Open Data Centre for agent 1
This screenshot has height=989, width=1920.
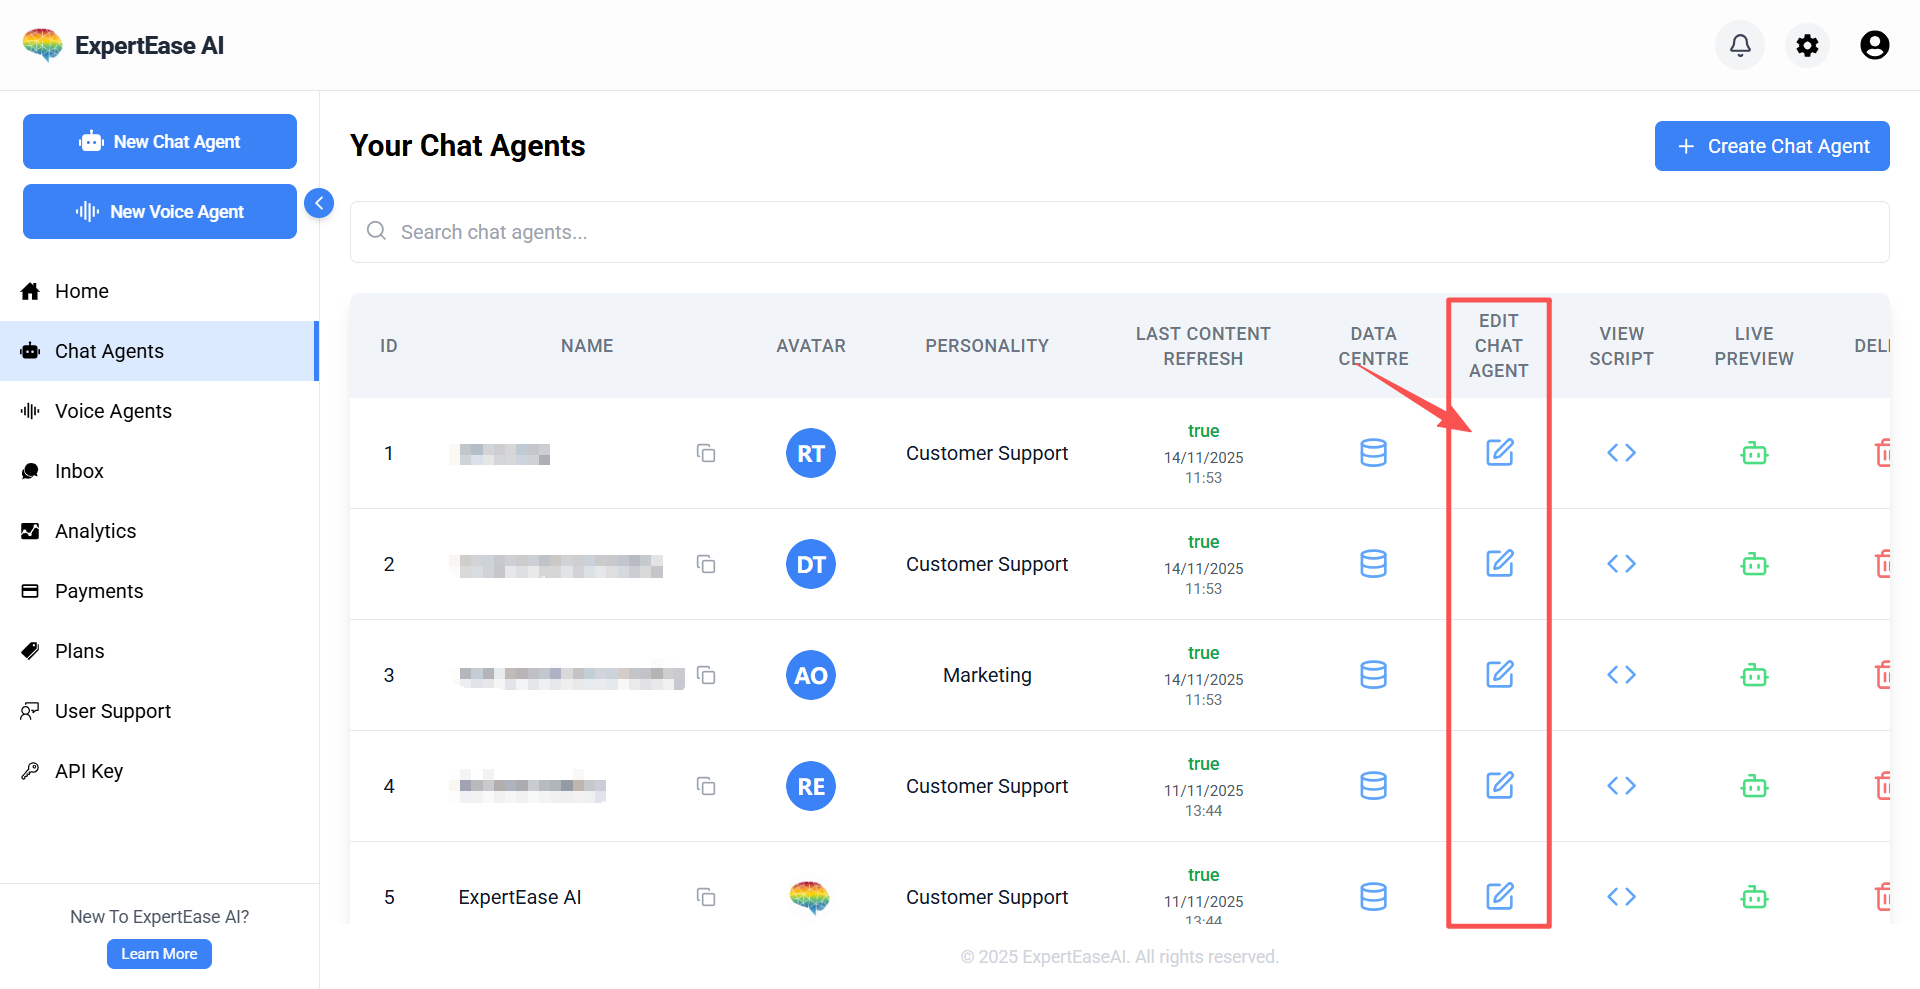click(1373, 453)
